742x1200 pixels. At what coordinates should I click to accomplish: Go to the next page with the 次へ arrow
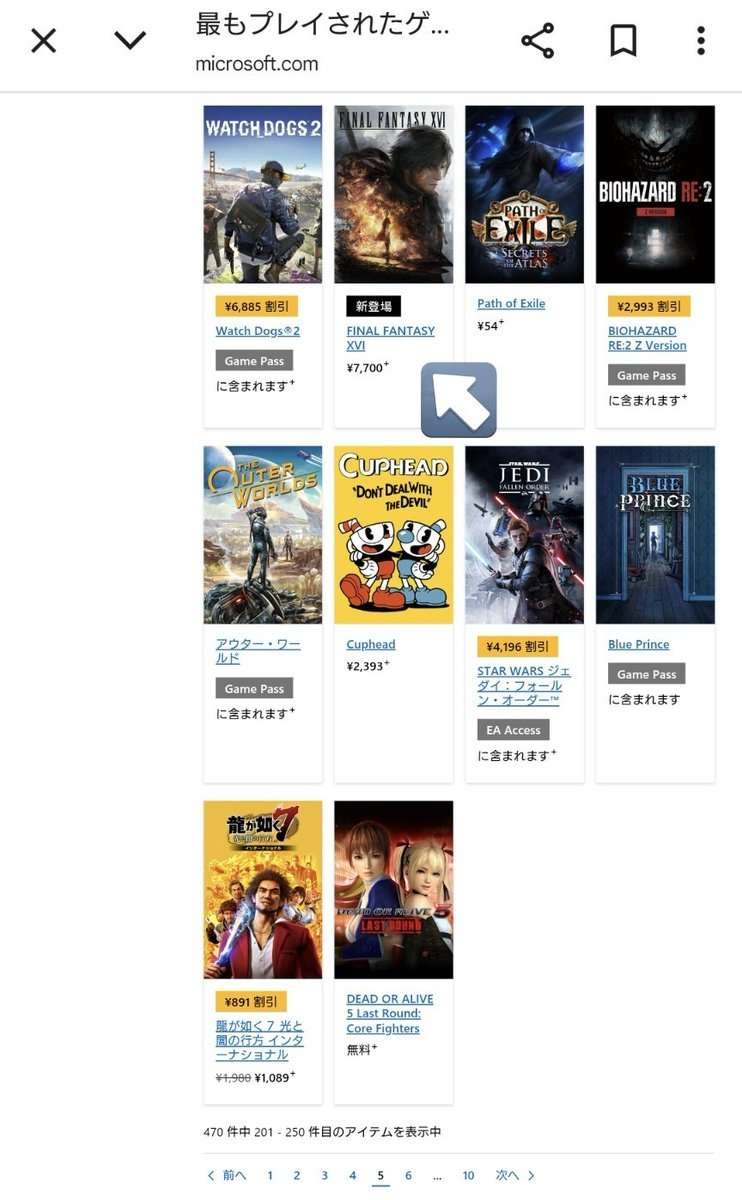(x=516, y=1175)
